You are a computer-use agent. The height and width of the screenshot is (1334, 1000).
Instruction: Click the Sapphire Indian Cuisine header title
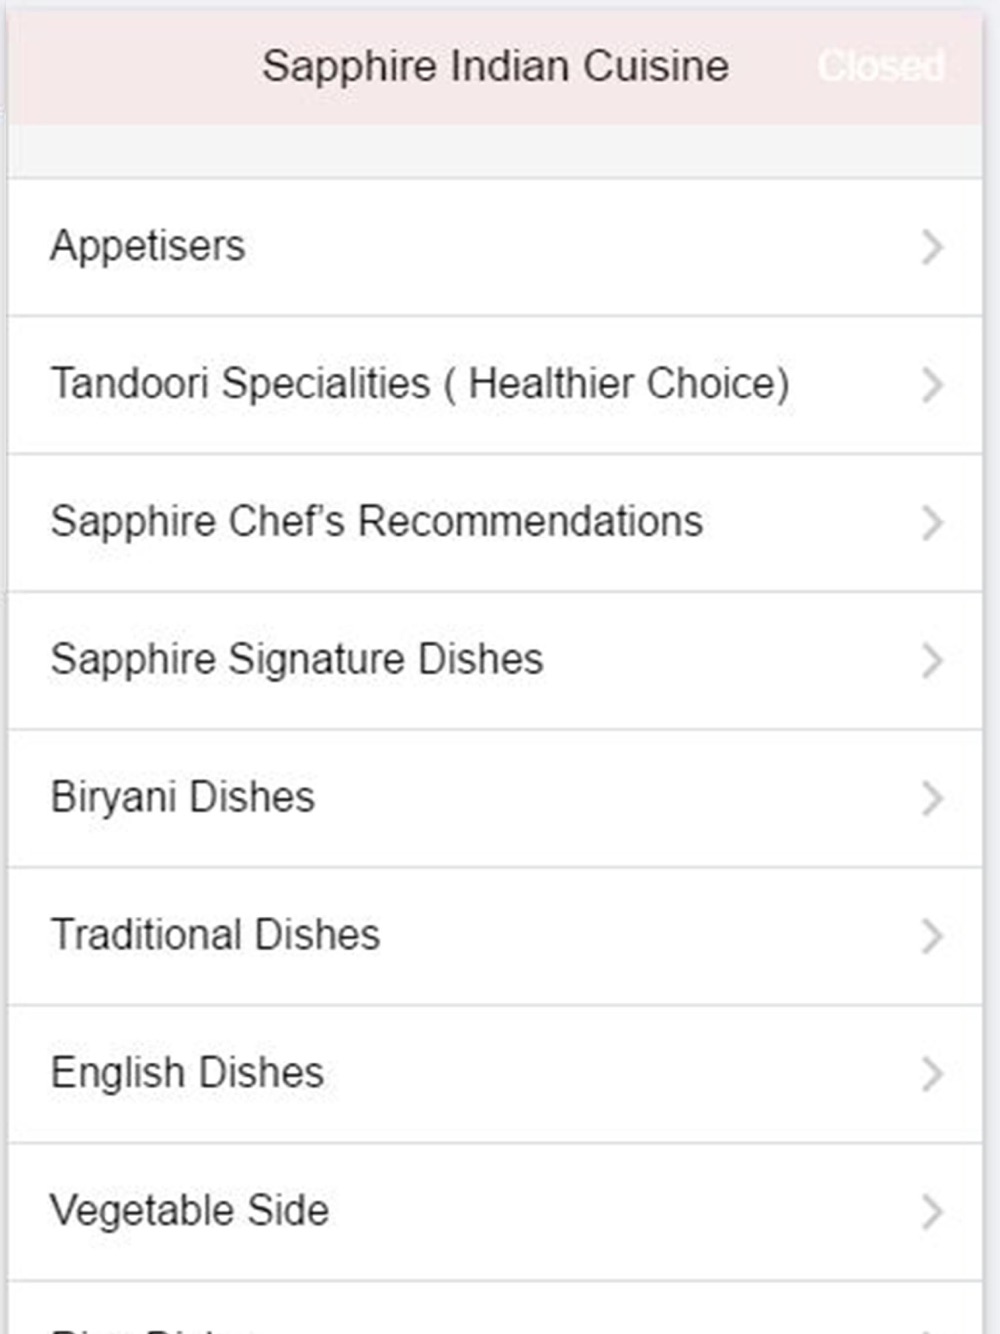[x=495, y=67]
